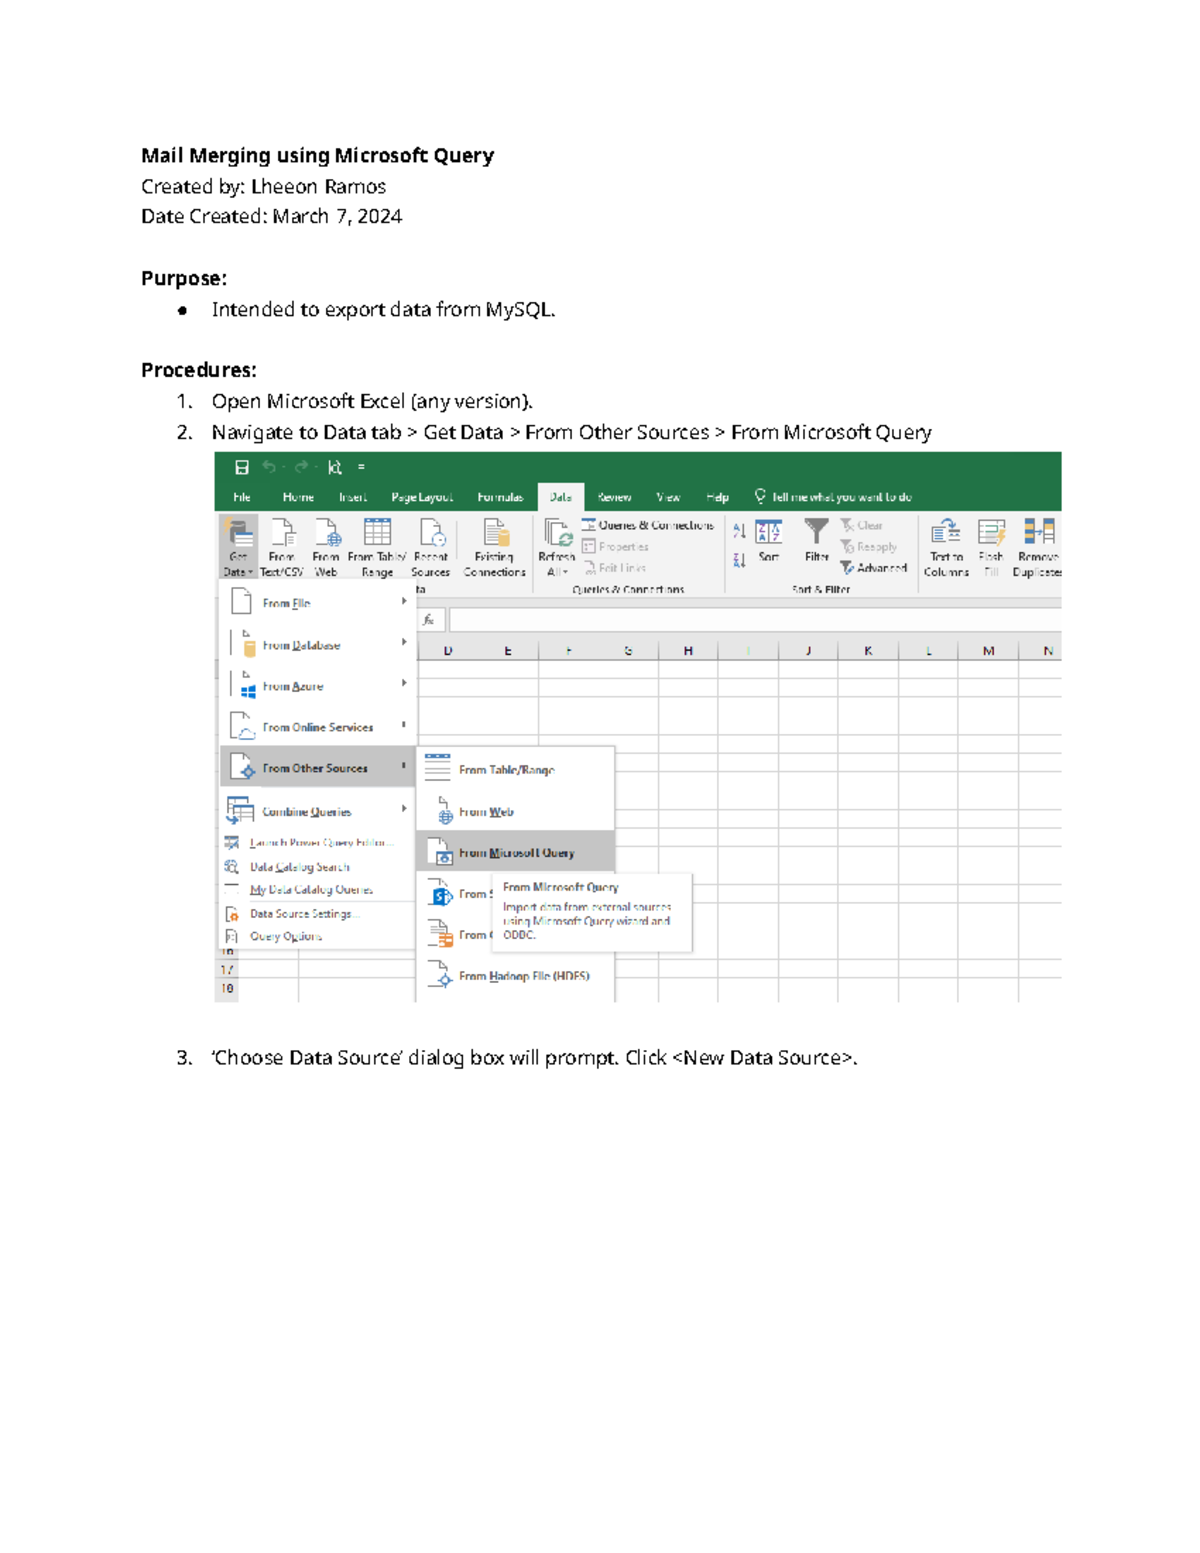Reapply the current filter
This screenshot has width=1200, height=1553.
tap(870, 546)
